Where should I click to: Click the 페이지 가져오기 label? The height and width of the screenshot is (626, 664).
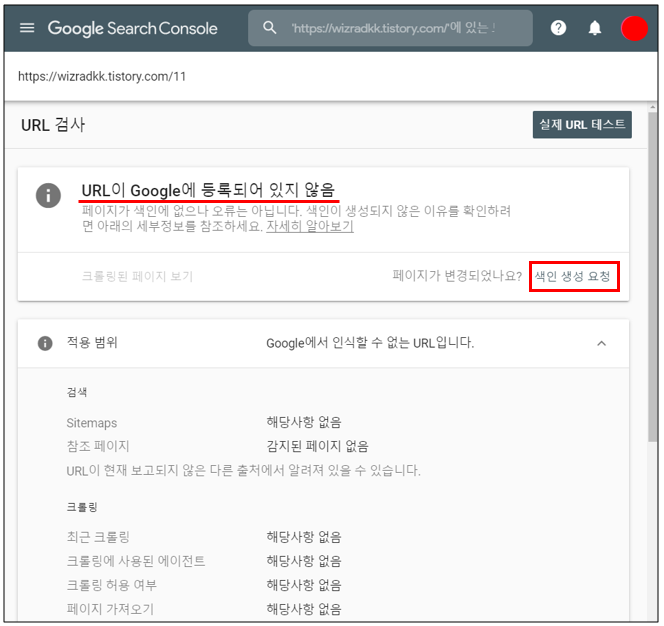coord(110,609)
